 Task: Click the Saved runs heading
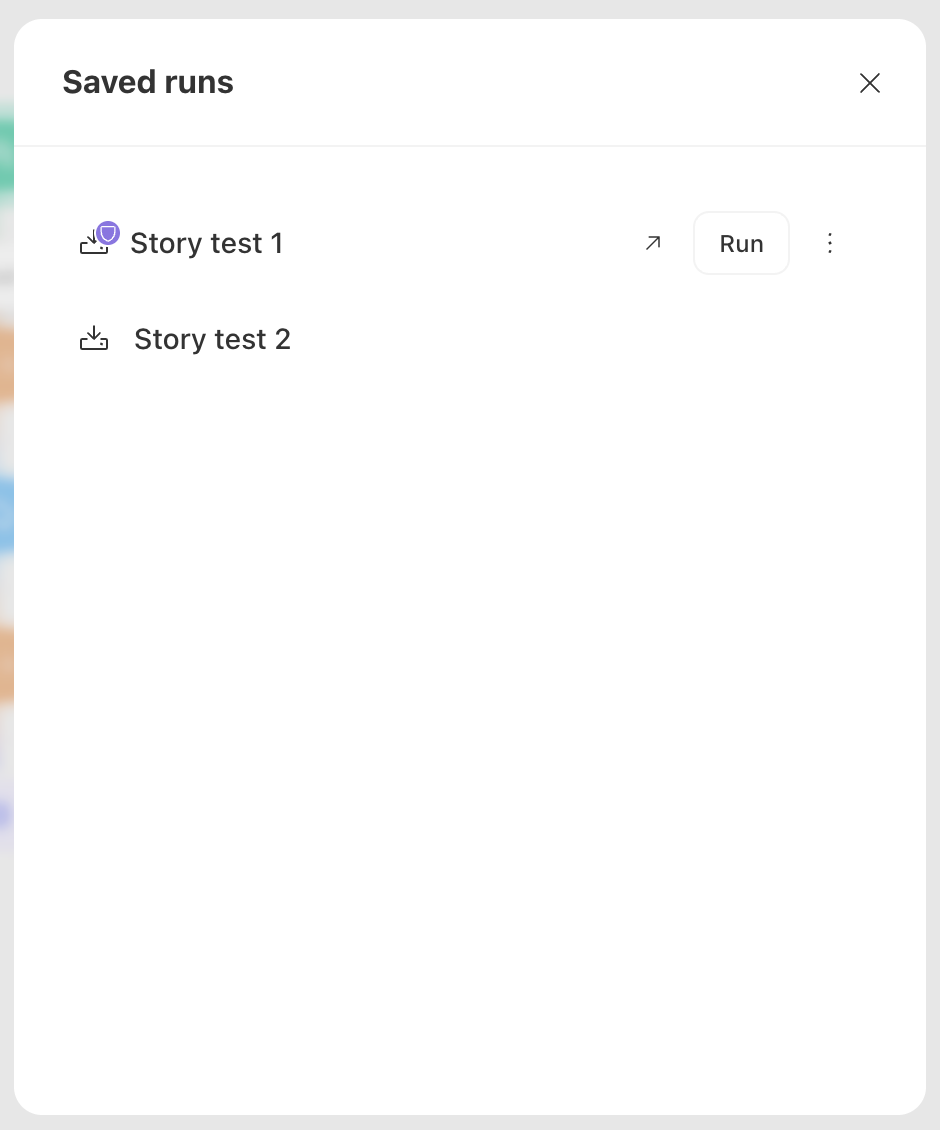pyautogui.click(x=148, y=82)
